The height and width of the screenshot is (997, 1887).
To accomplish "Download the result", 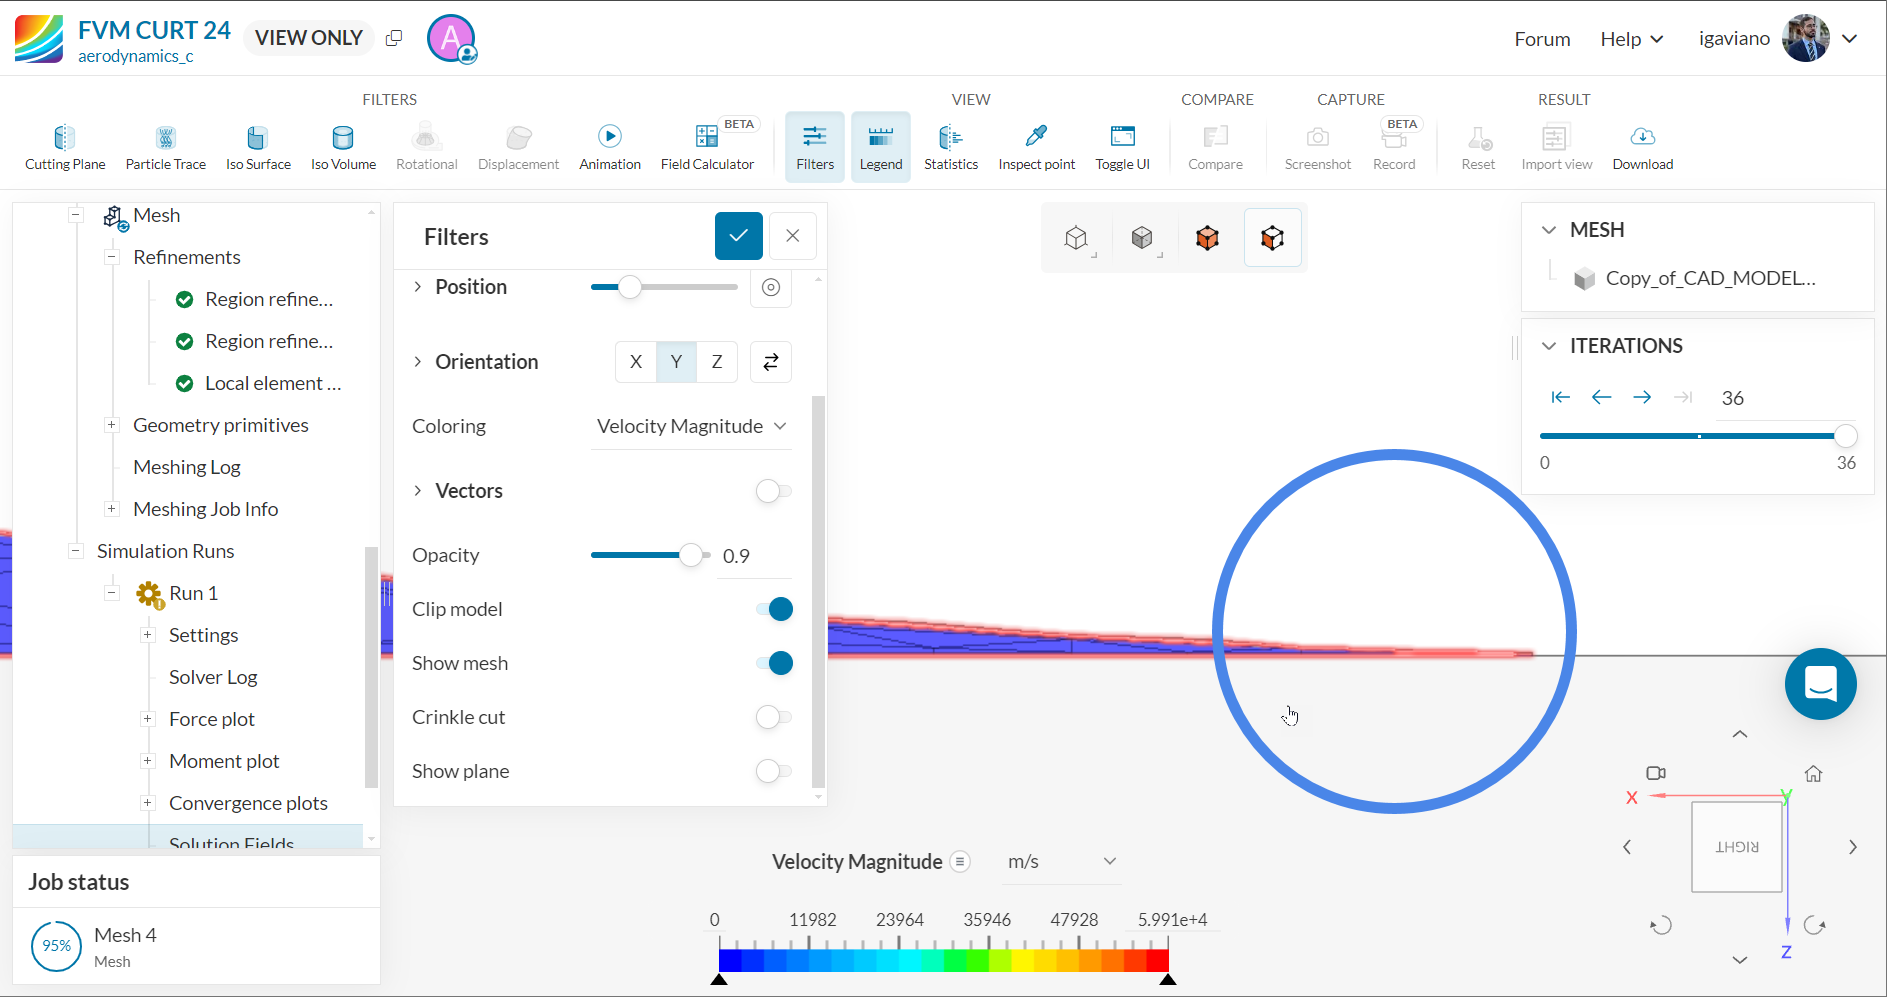I will point(1642,147).
